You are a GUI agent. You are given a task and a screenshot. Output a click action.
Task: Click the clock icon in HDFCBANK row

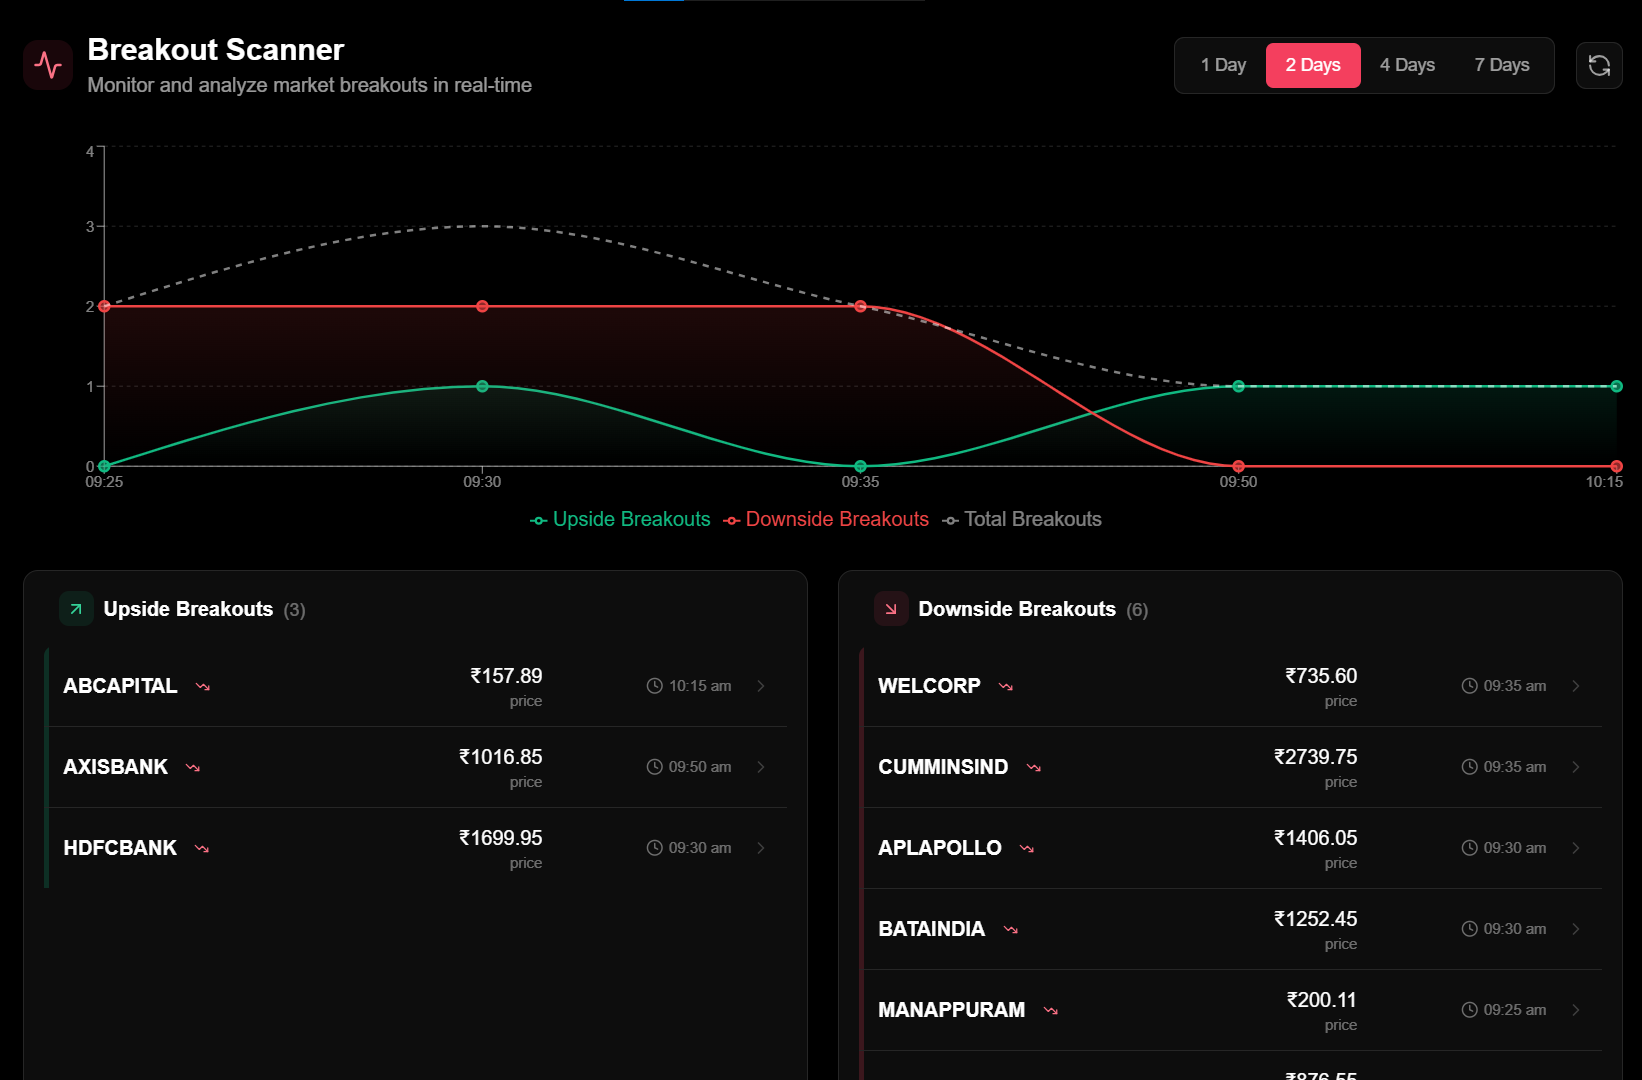coord(655,848)
